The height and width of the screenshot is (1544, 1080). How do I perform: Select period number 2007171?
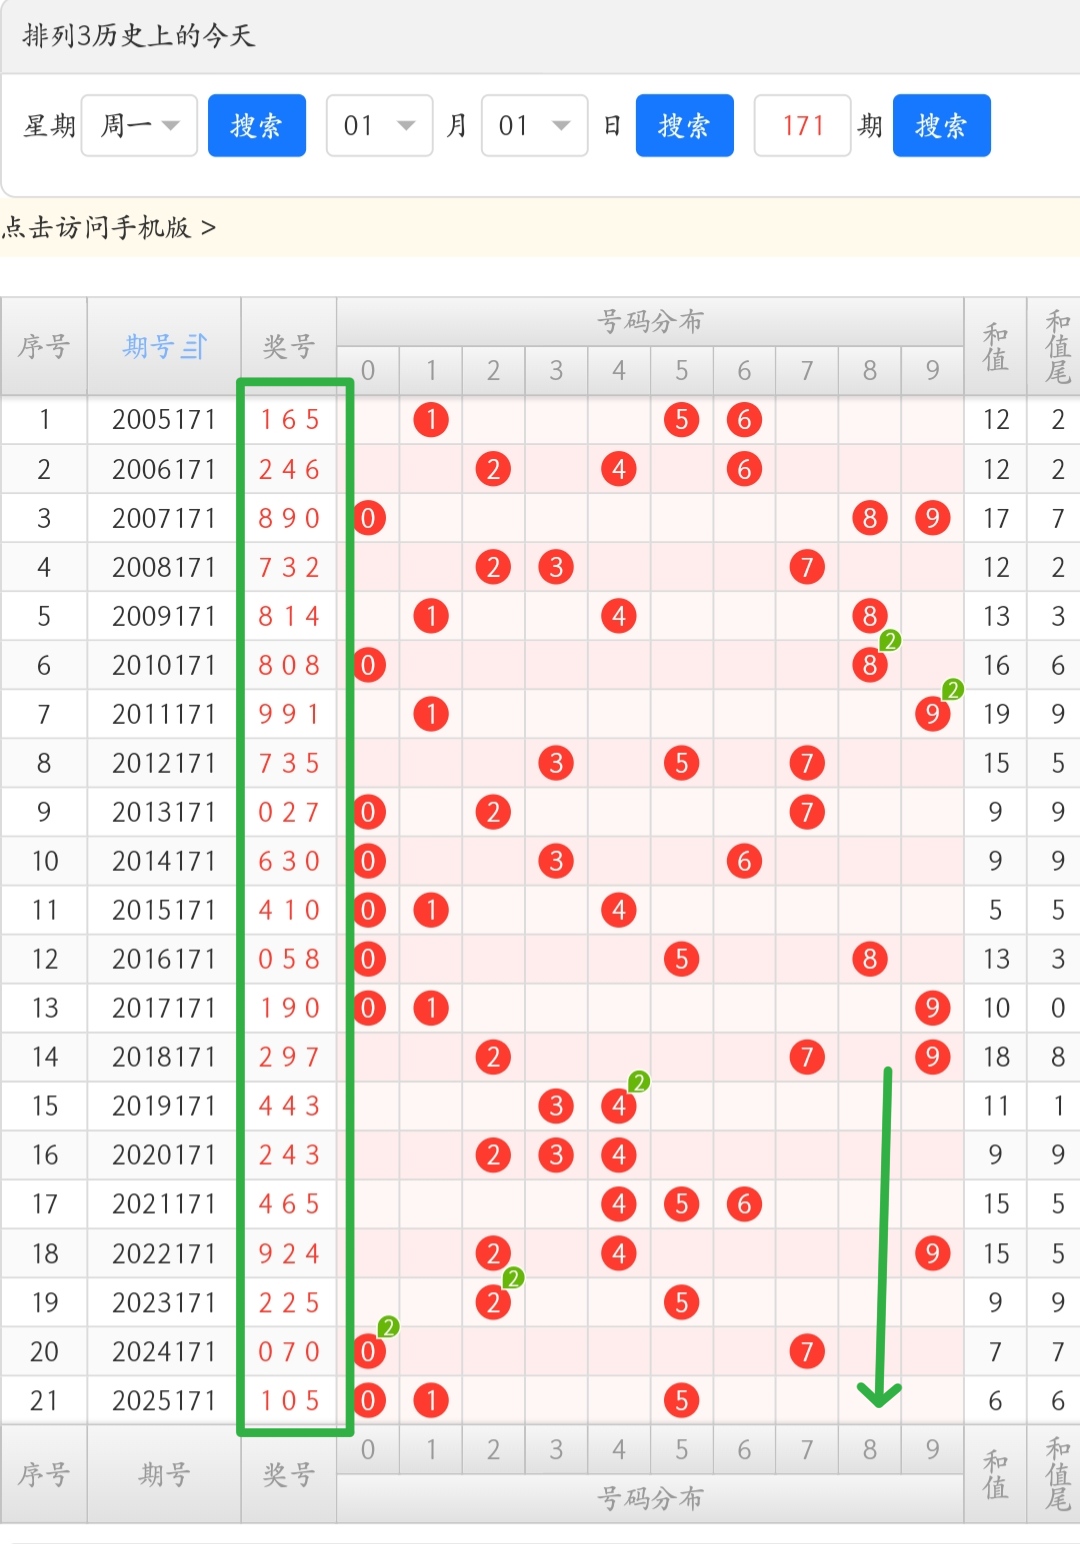(164, 518)
